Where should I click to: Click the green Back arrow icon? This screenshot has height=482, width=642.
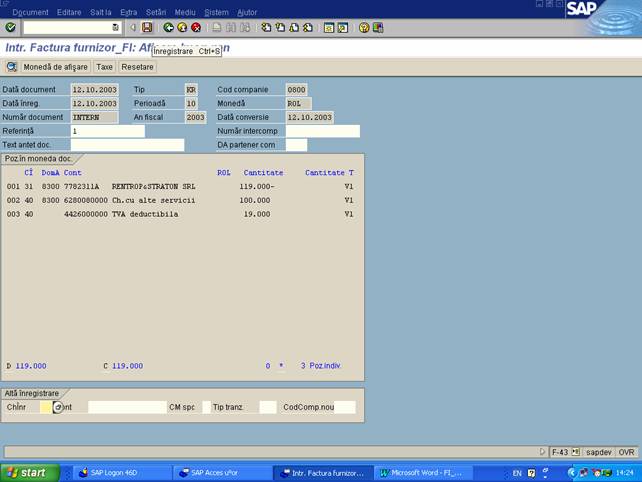click(x=168, y=28)
